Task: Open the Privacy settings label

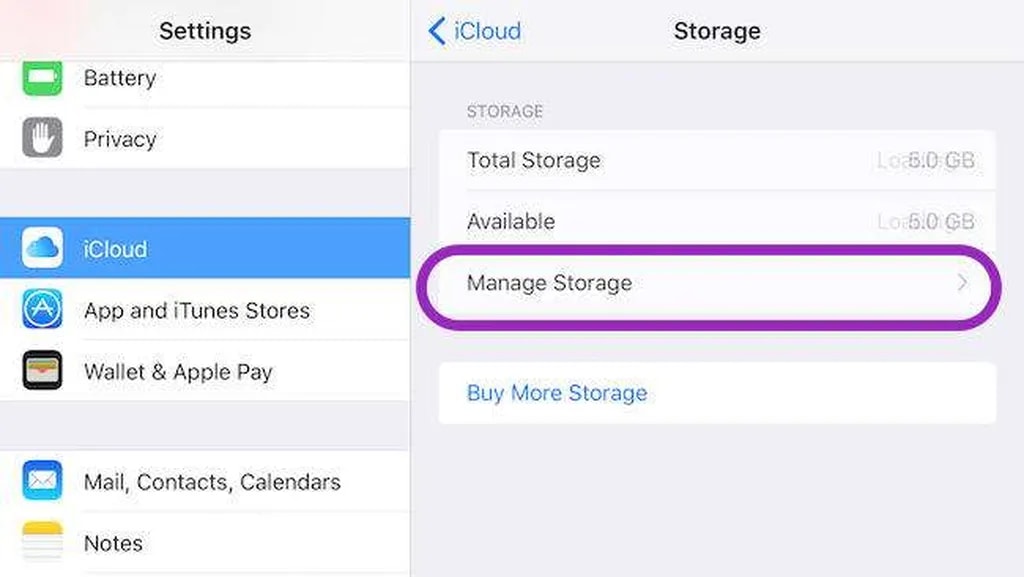Action: click(x=120, y=139)
